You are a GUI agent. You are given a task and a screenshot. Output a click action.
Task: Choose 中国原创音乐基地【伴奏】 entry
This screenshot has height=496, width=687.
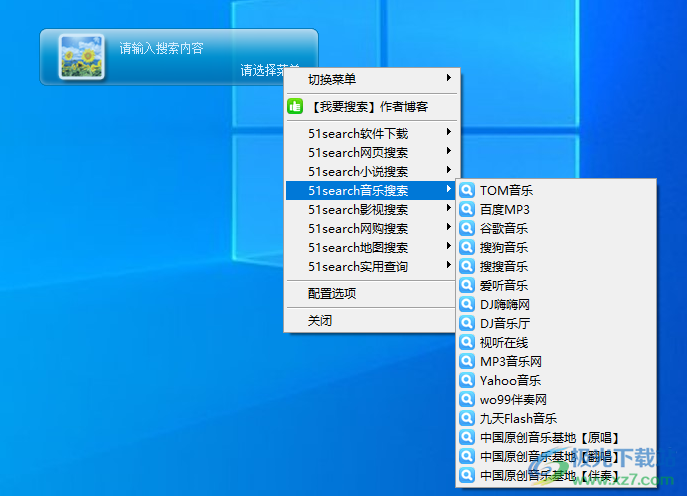(556, 475)
